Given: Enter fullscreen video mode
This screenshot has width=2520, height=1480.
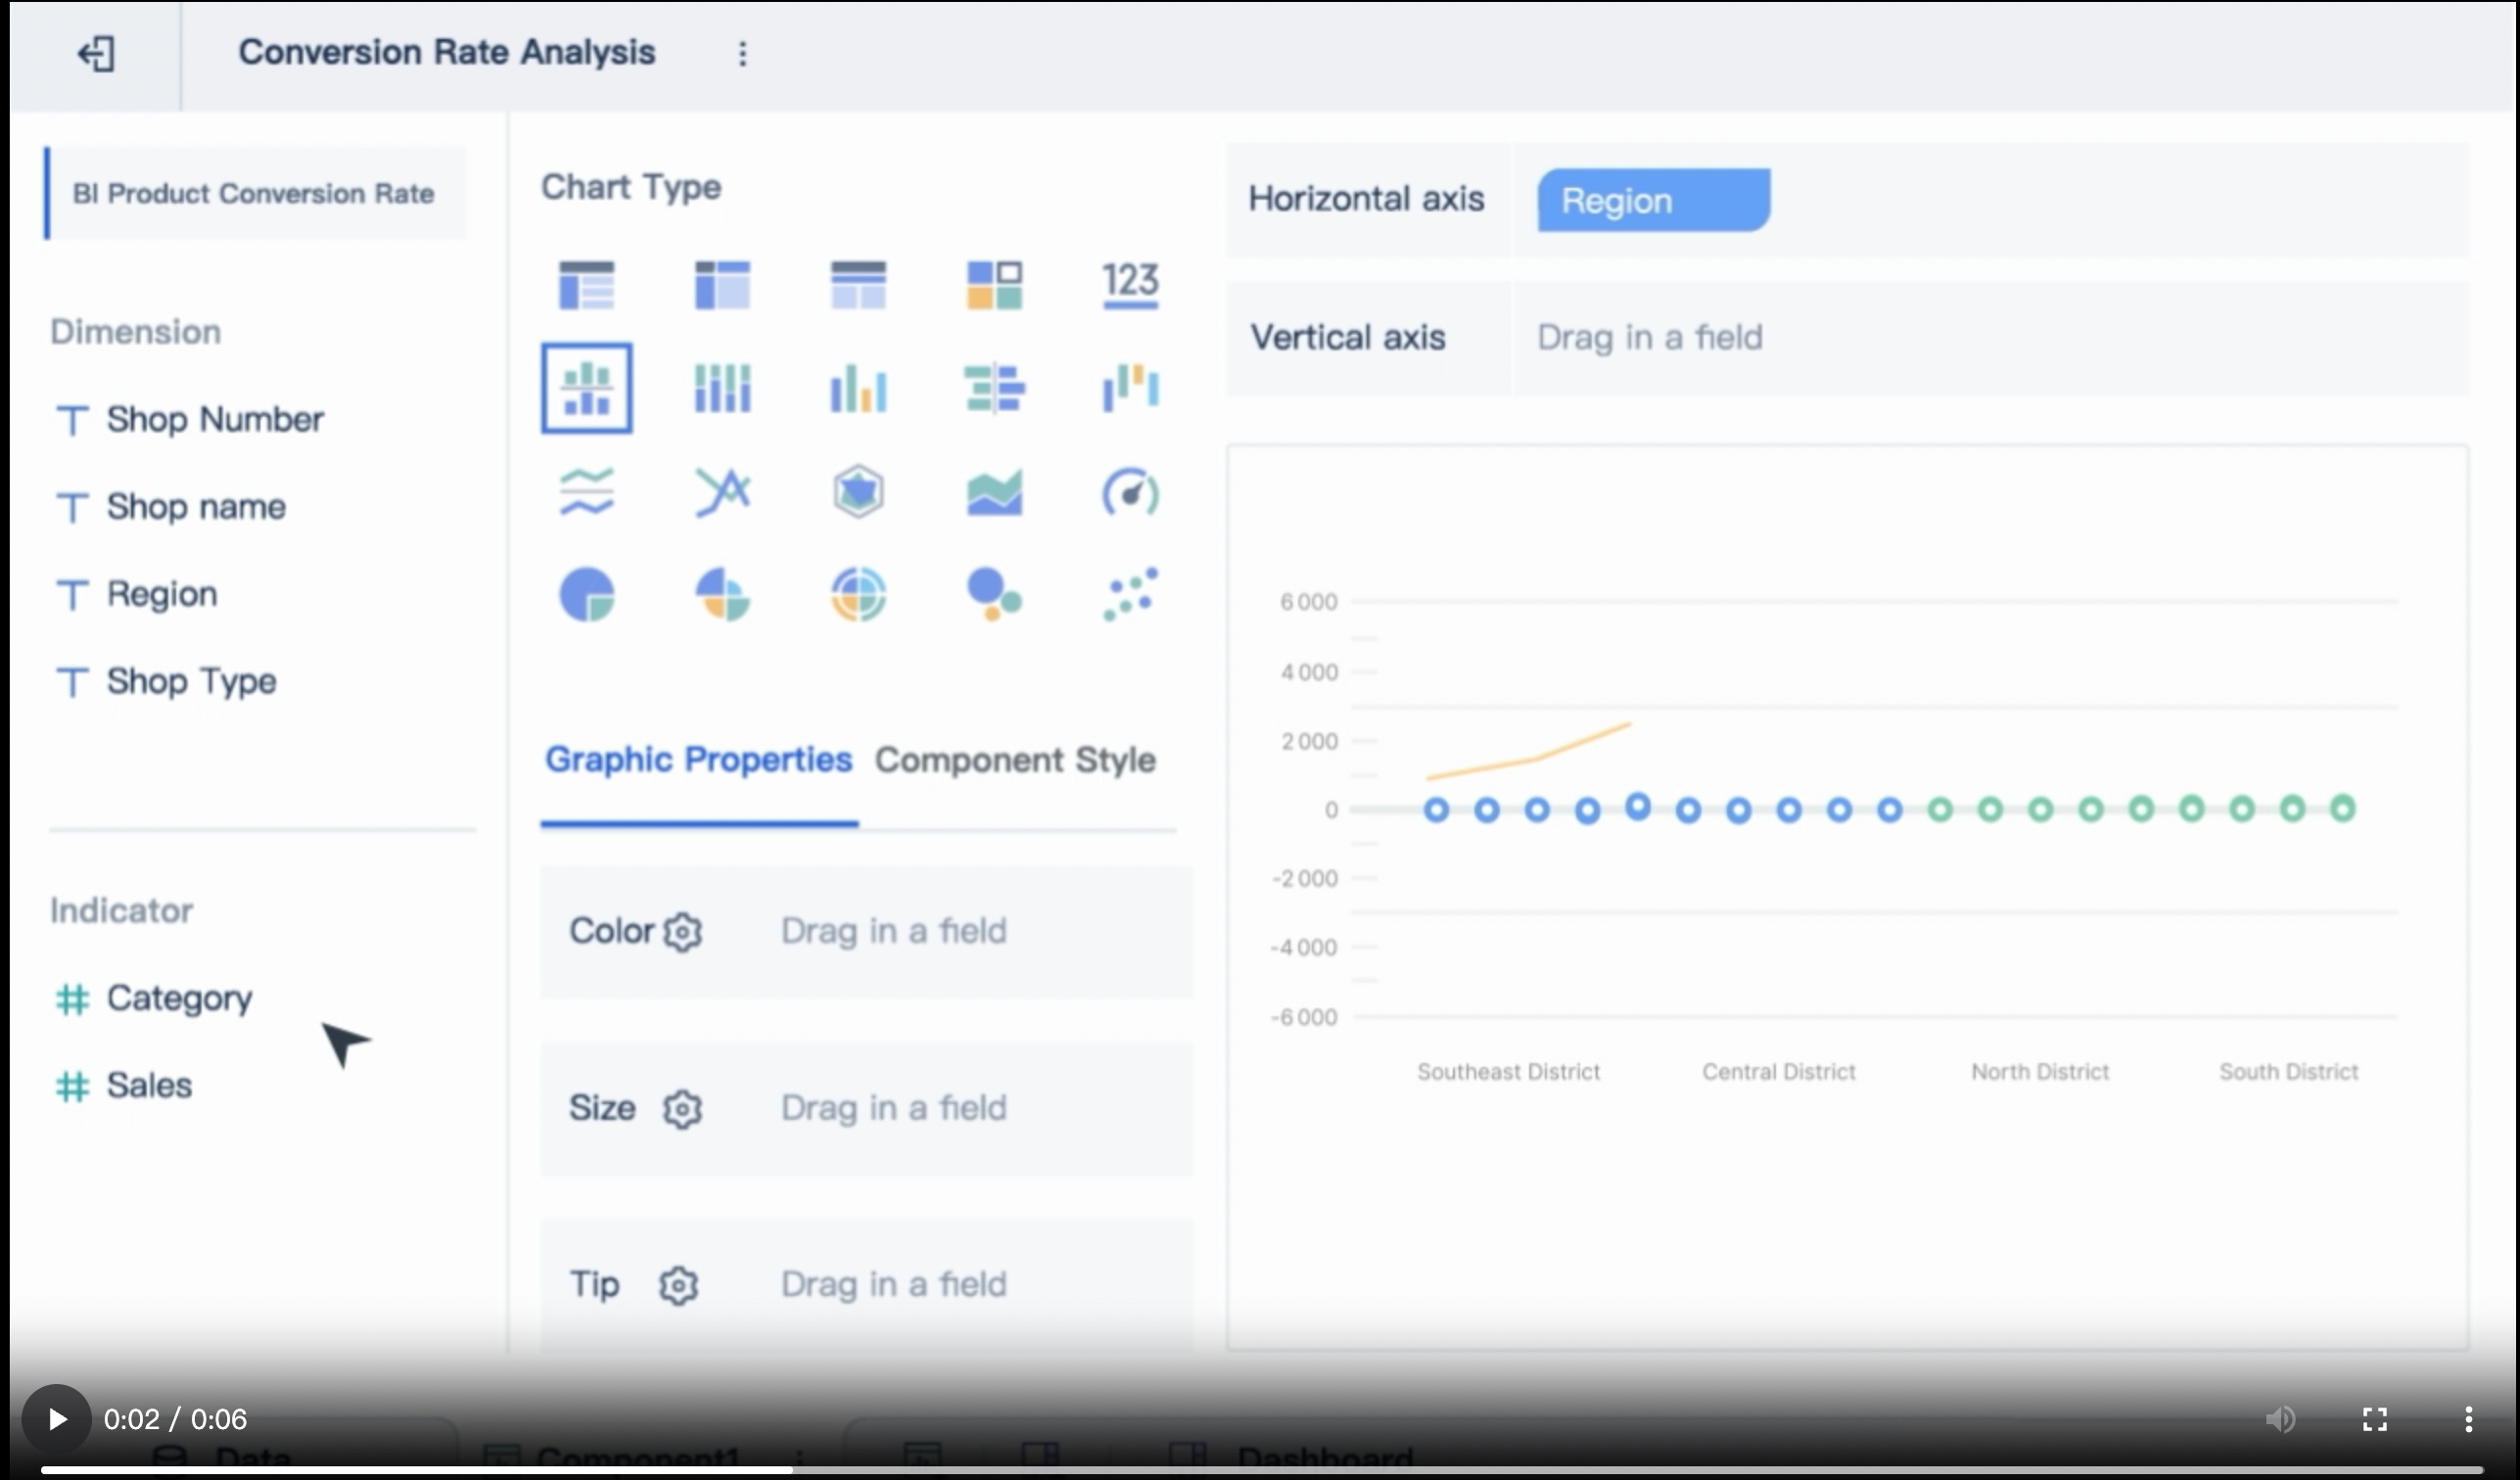Looking at the screenshot, I should point(2375,1419).
